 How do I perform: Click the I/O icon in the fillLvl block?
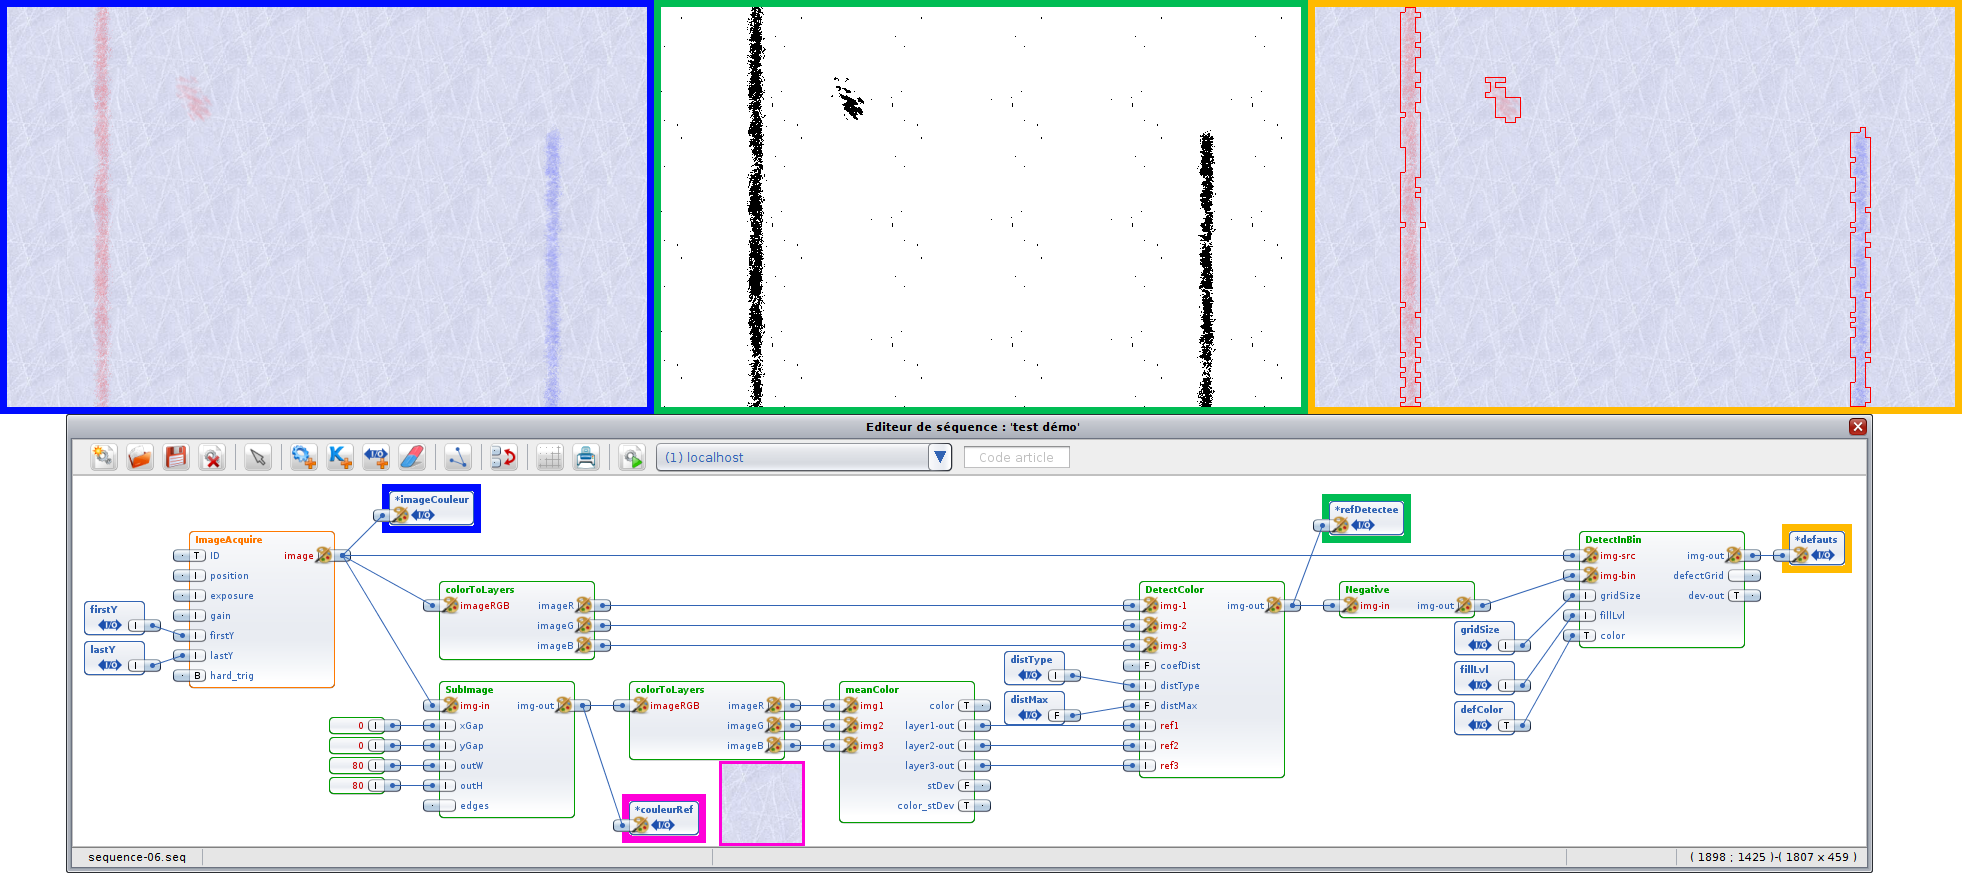pos(1480,685)
